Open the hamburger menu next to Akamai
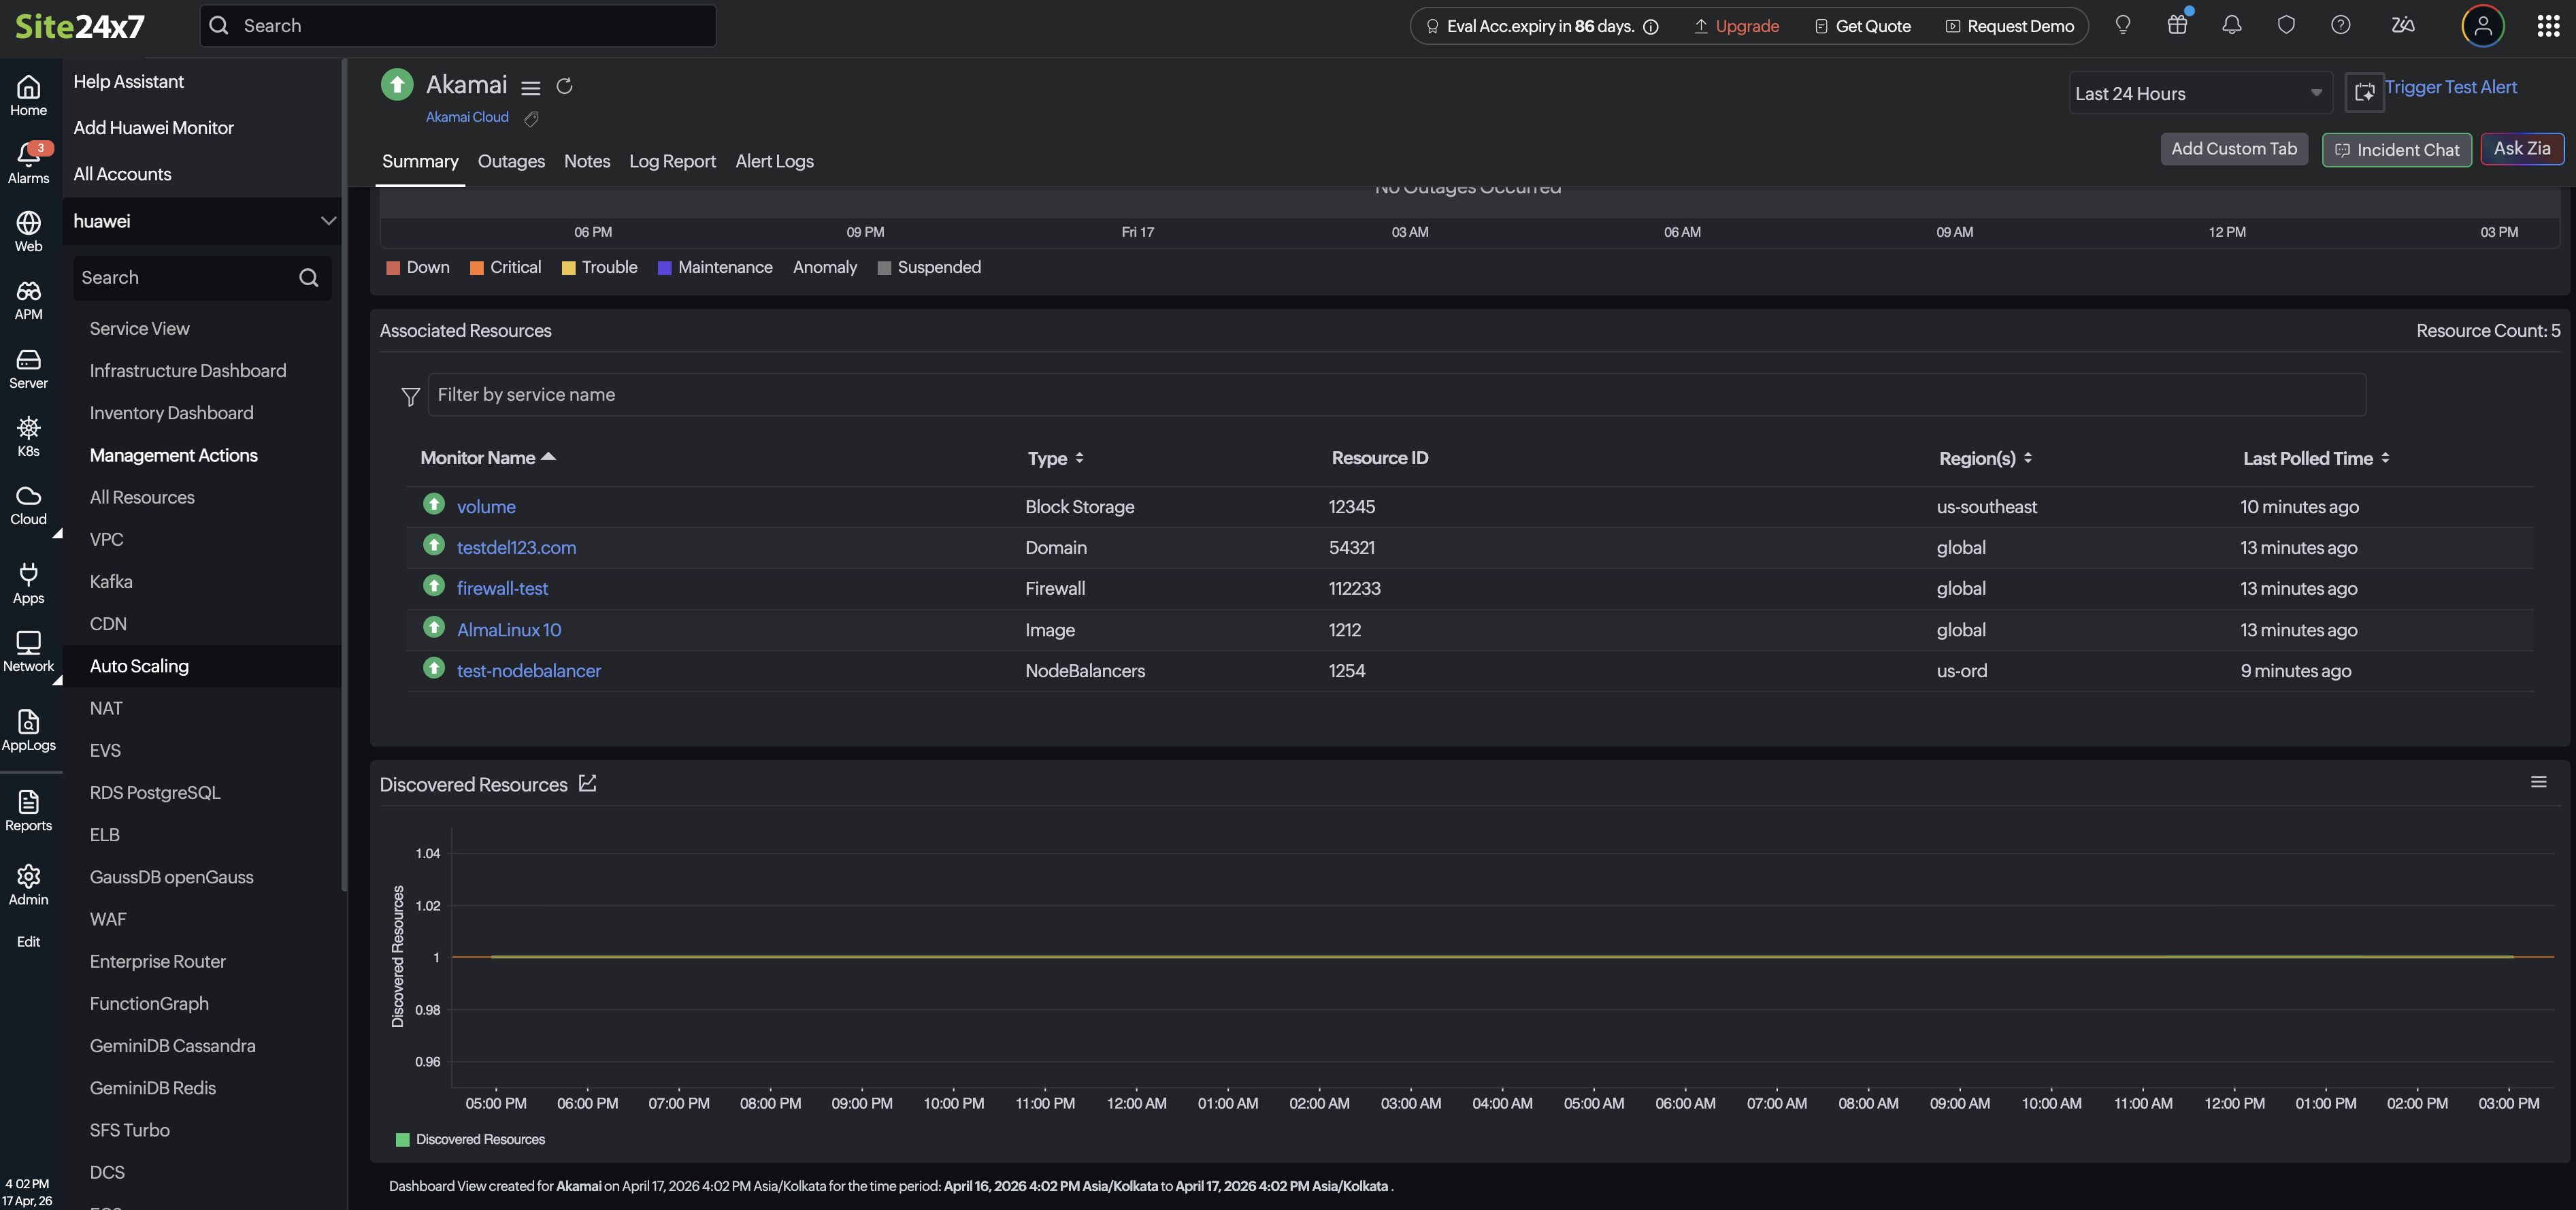2576x1210 pixels. [x=530, y=88]
